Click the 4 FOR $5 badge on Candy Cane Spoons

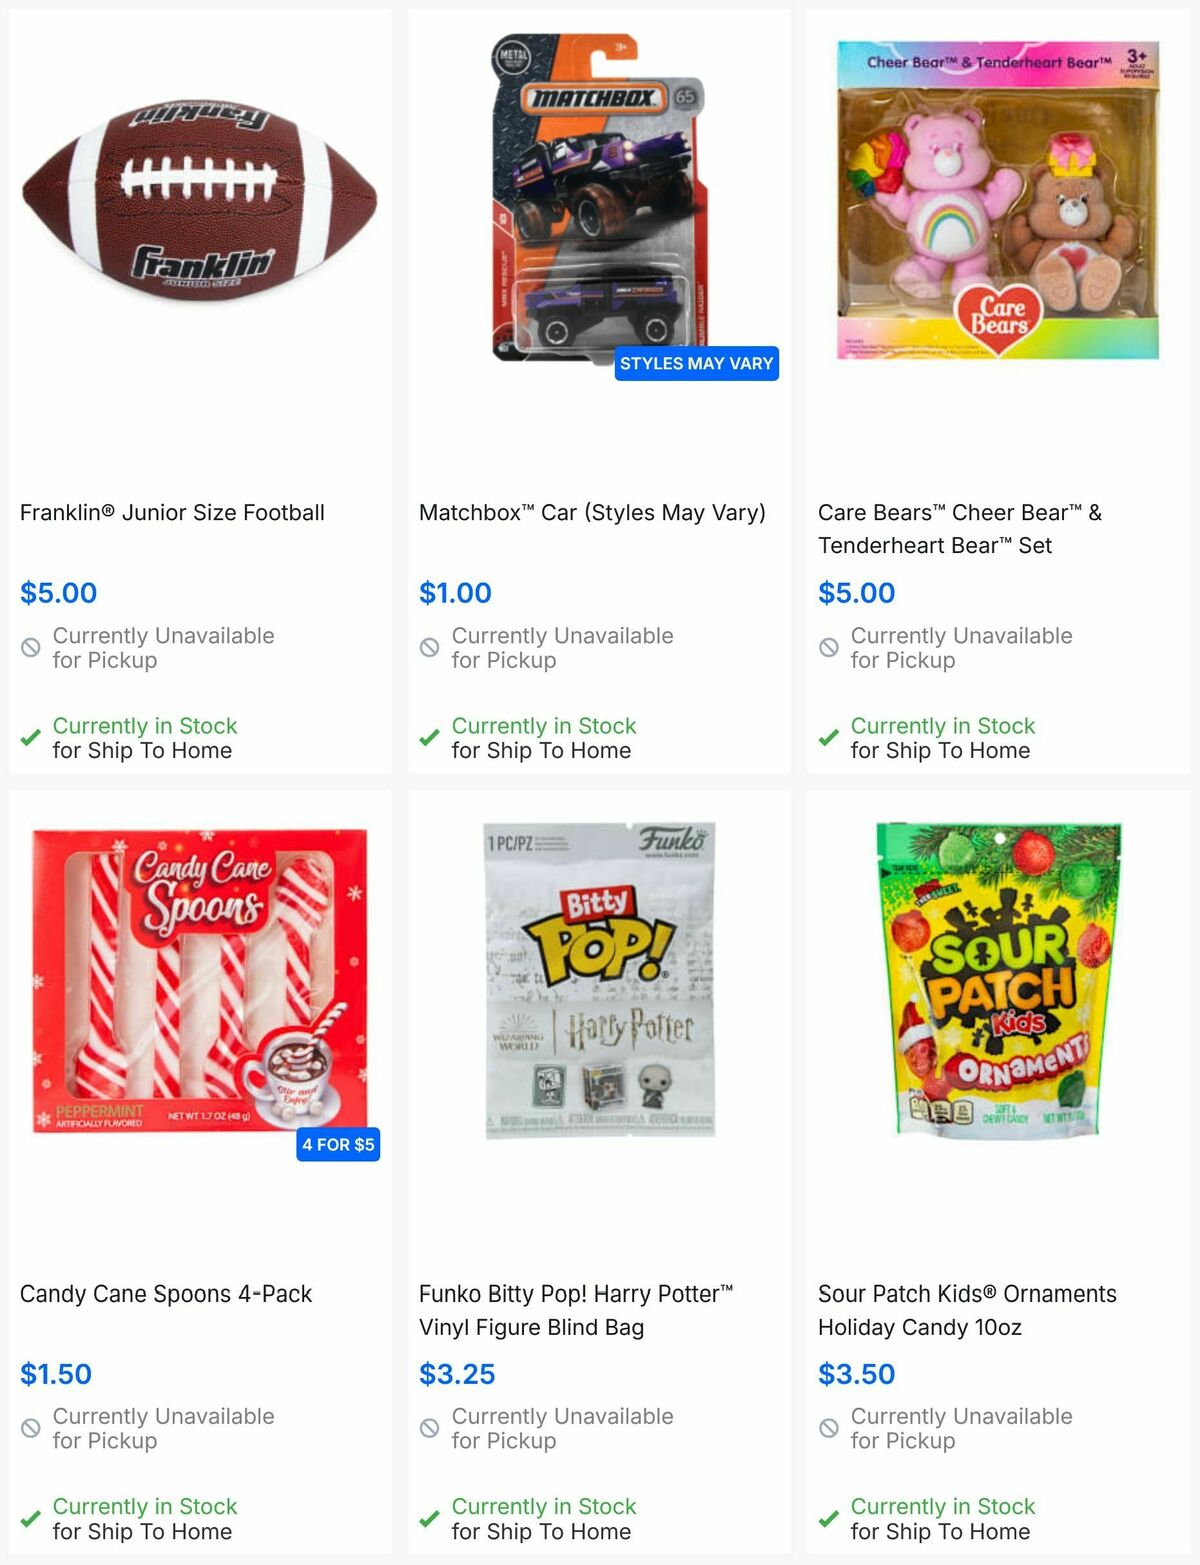[338, 1145]
